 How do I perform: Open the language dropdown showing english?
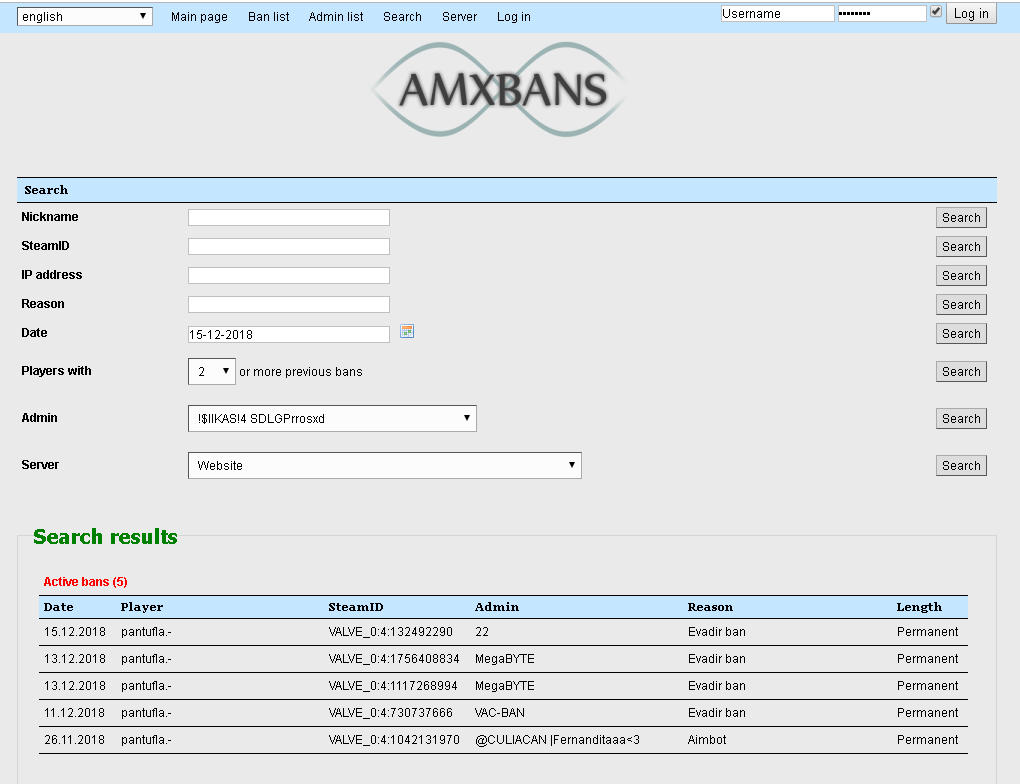tap(85, 16)
